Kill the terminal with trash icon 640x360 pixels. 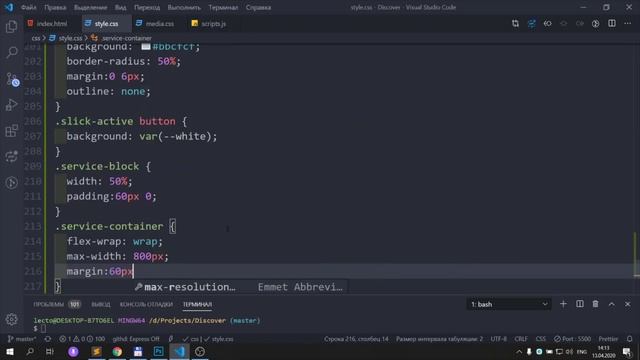tap(596, 304)
